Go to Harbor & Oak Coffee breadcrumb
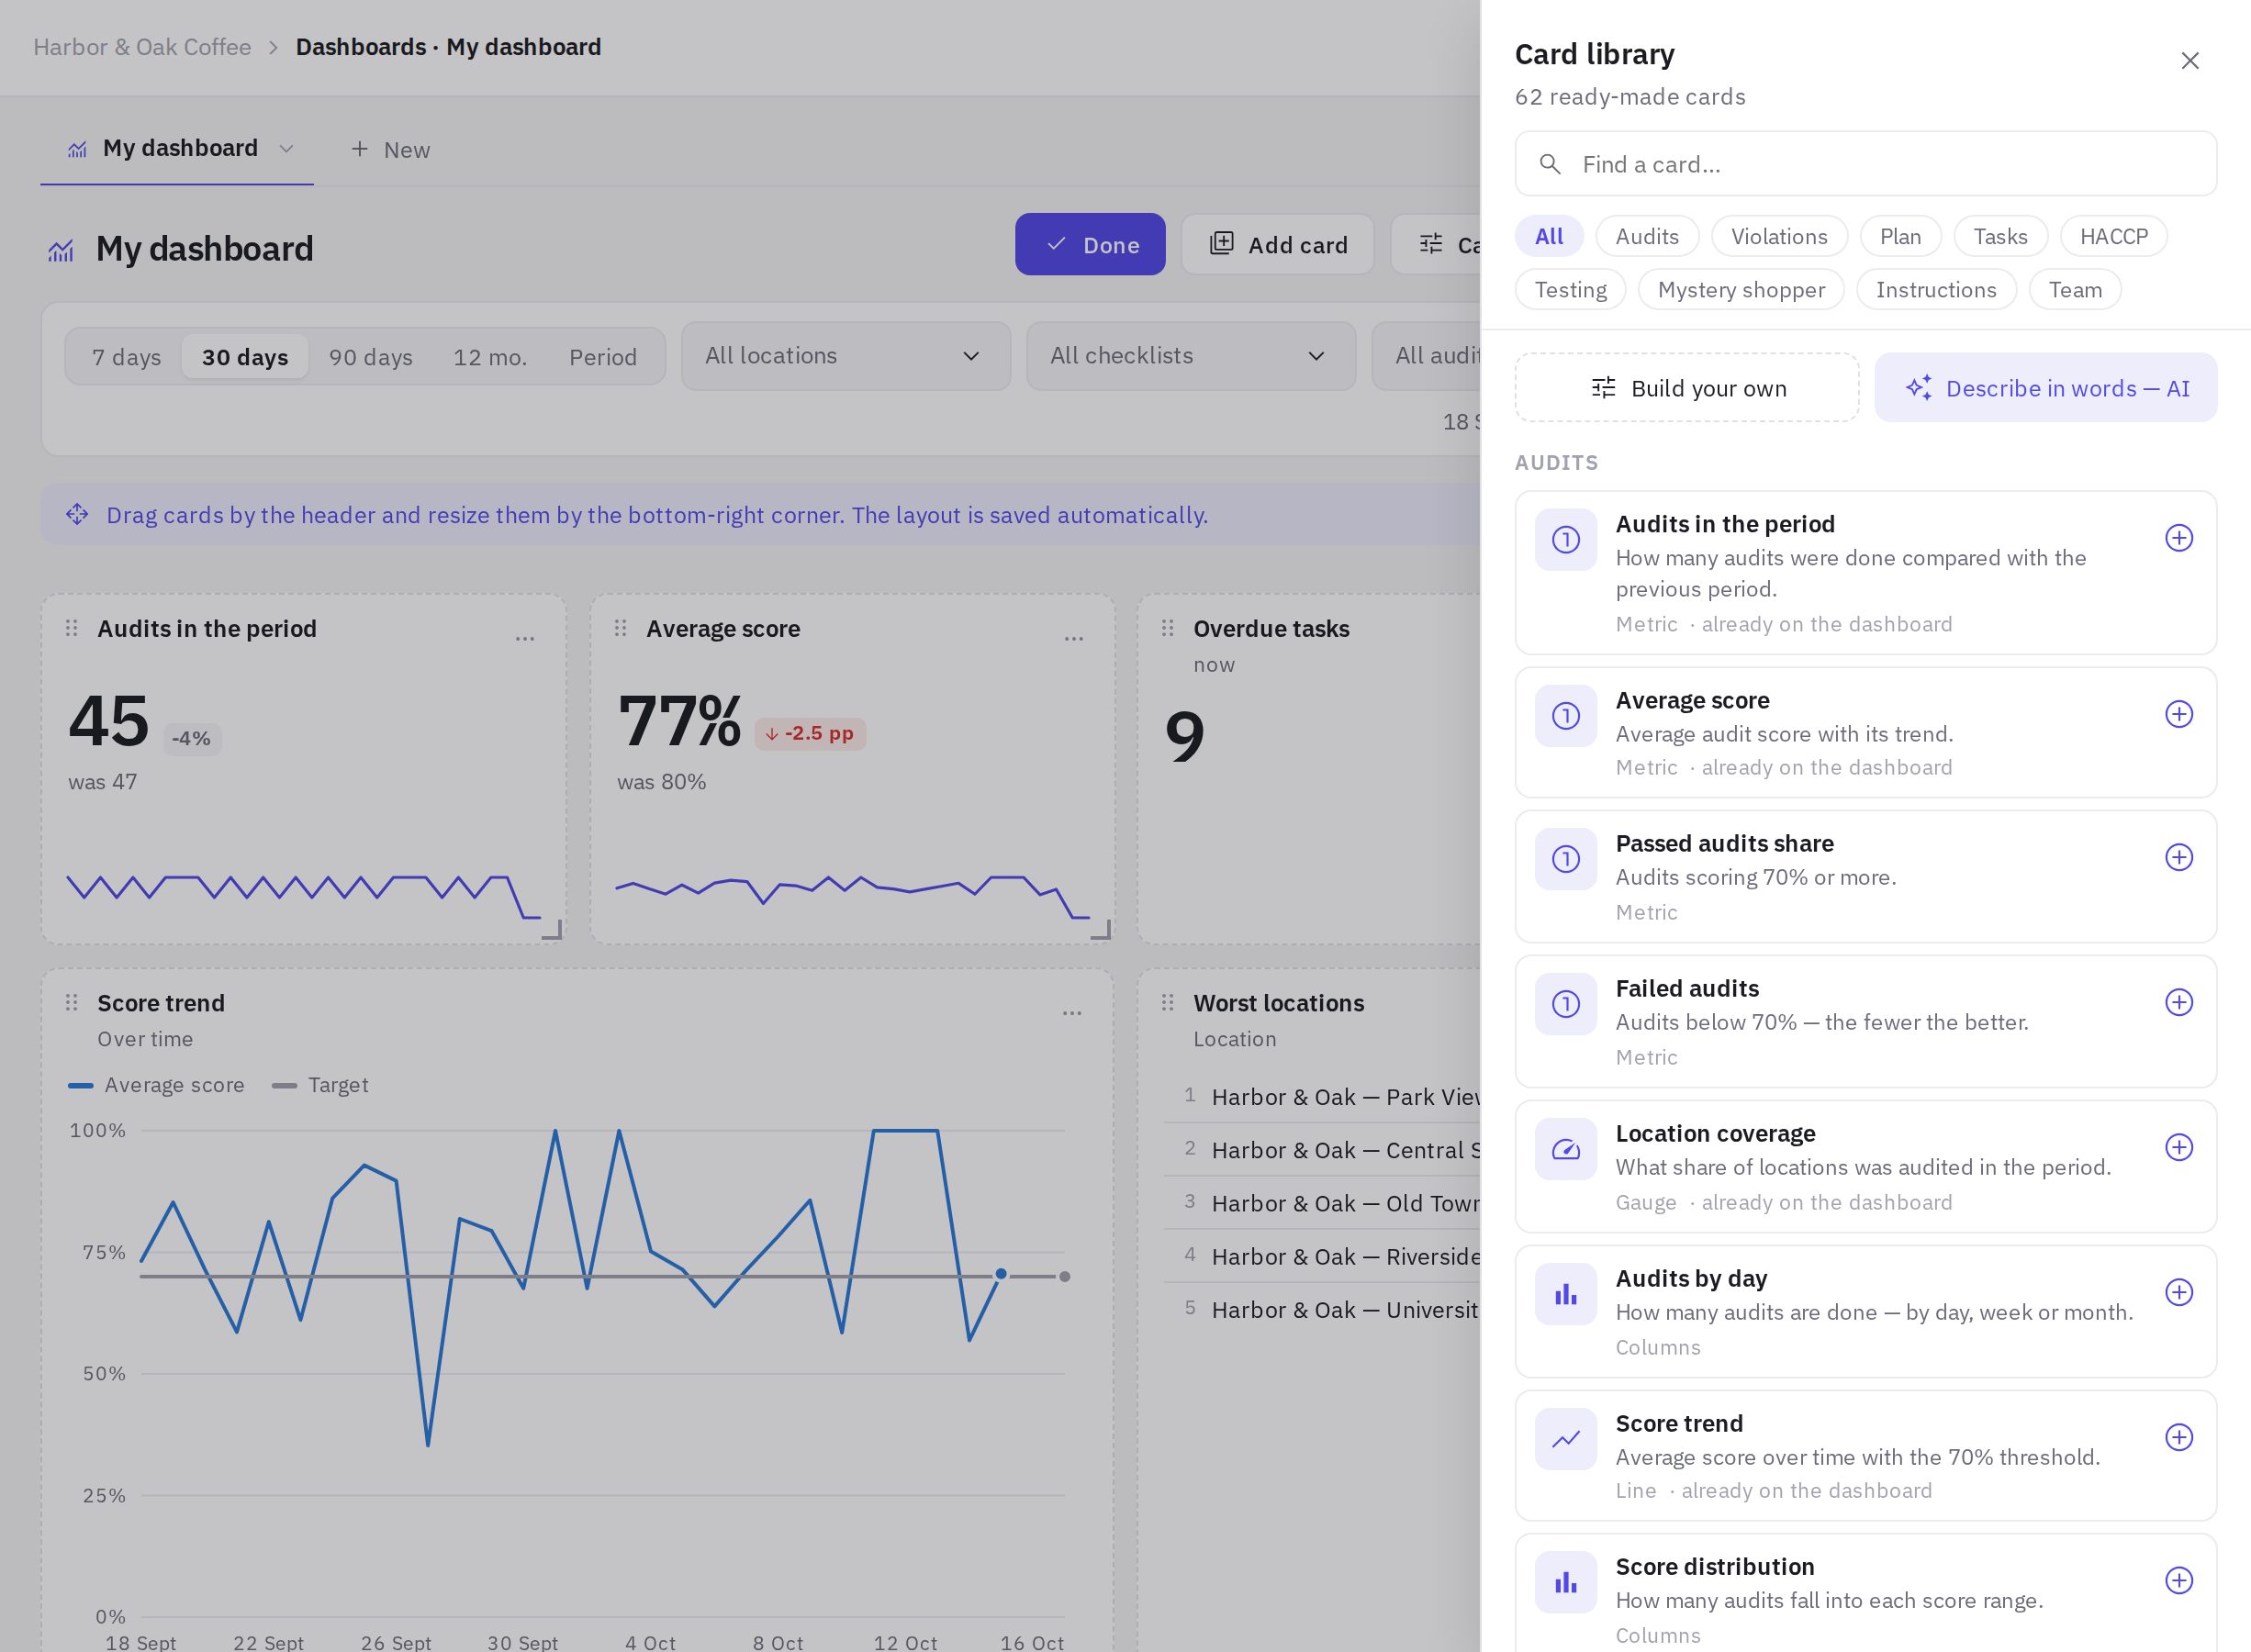 click(142, 47)
